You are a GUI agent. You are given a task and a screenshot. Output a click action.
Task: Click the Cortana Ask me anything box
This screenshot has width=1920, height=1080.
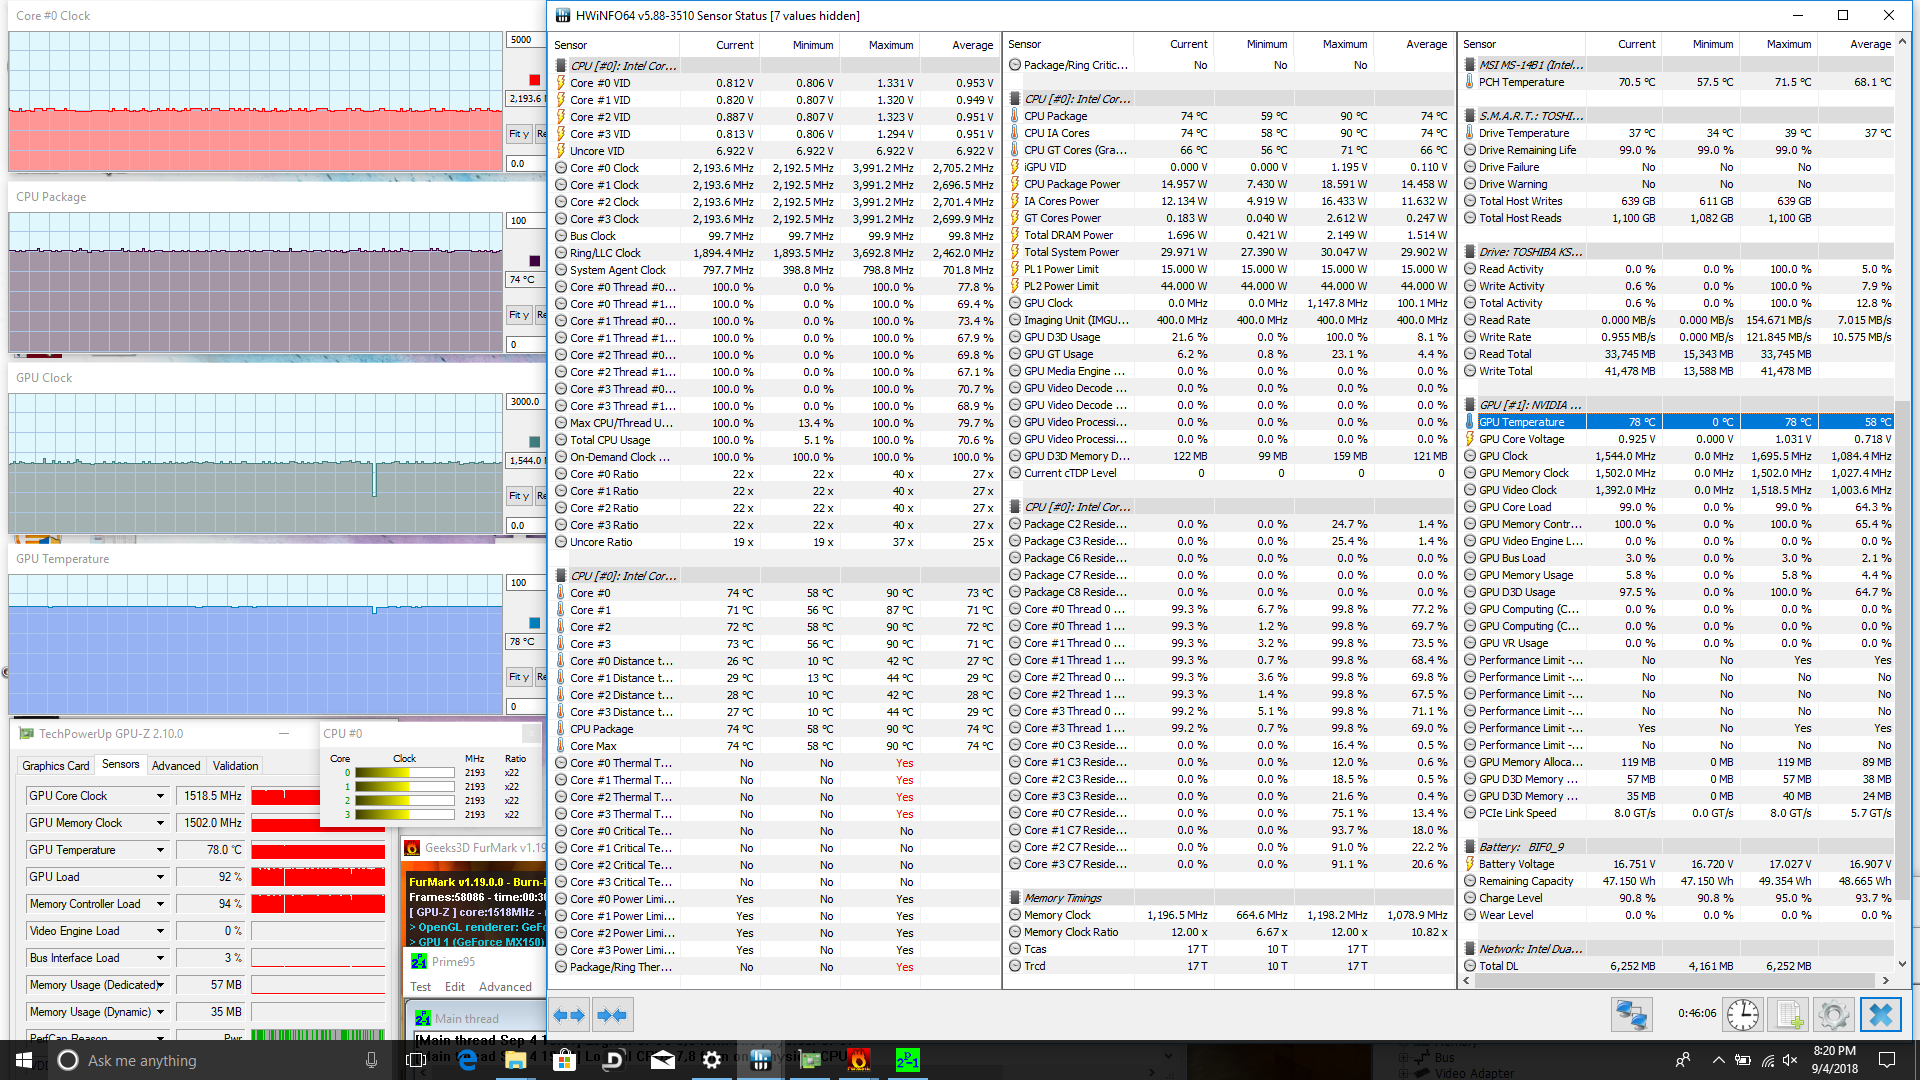pyautogui.click(x=142, y=1060)
